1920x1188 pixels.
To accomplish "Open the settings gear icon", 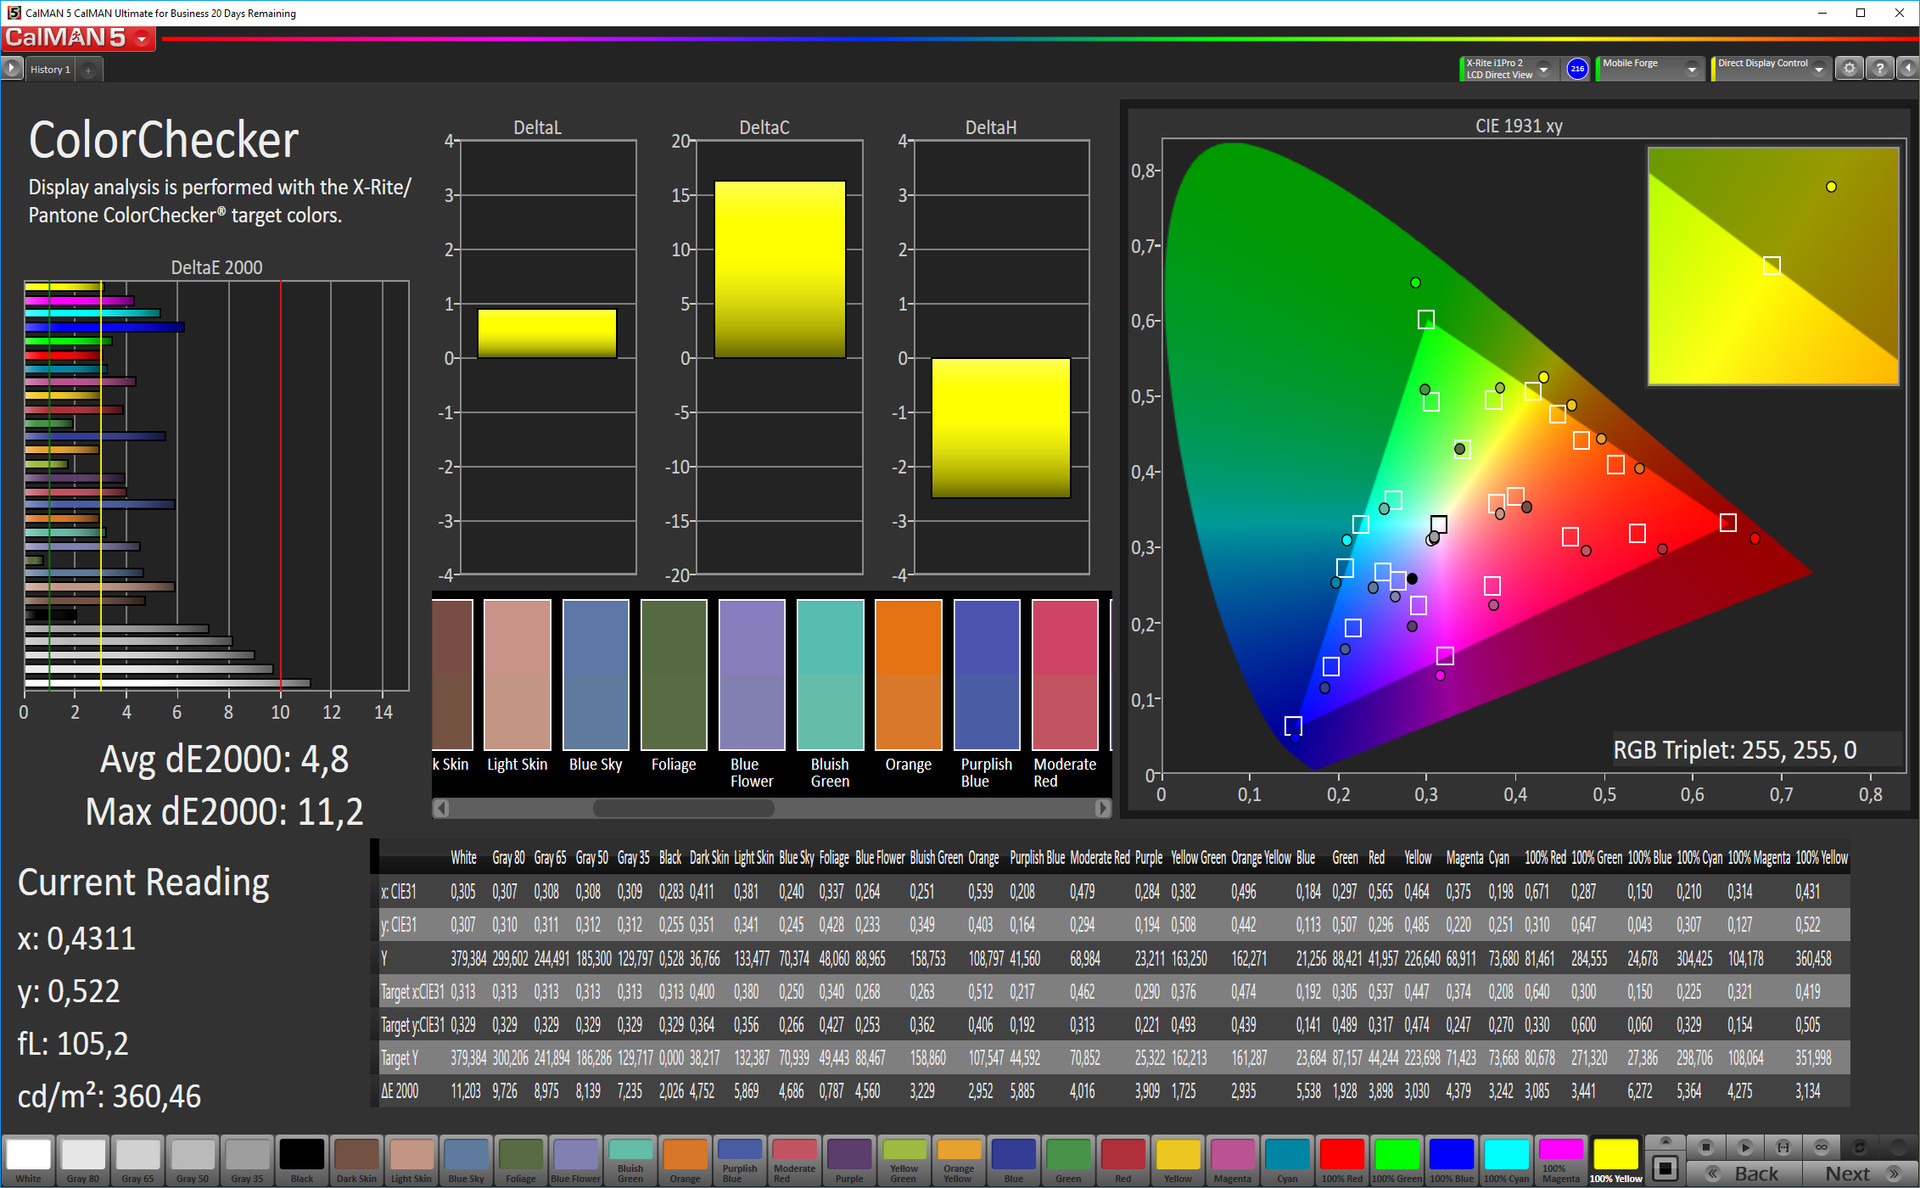I will coord(1849,69).
